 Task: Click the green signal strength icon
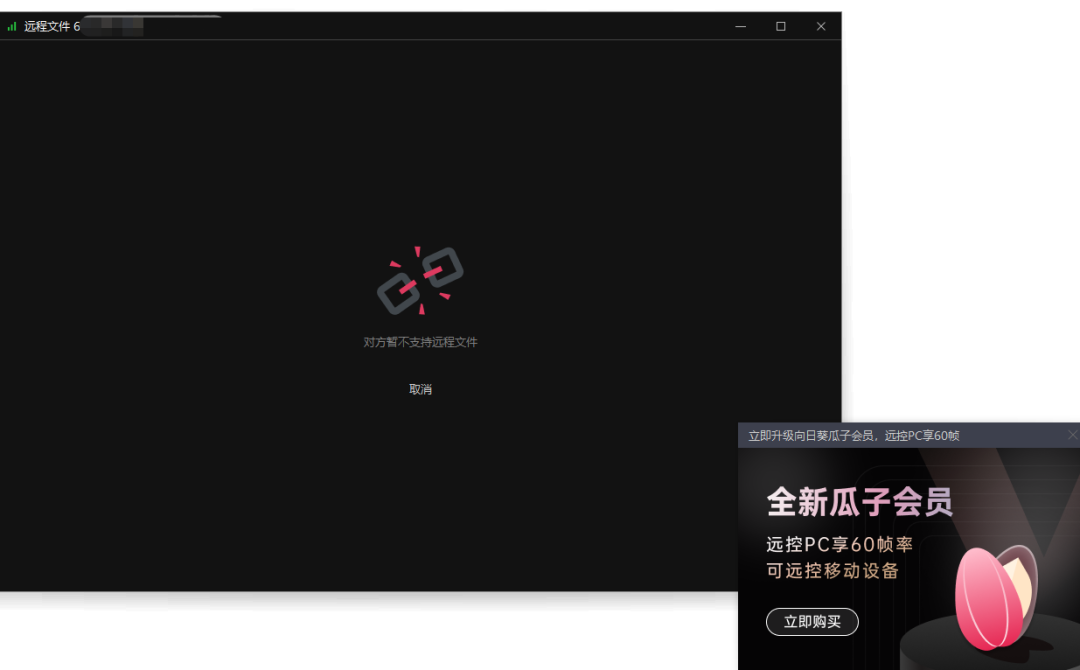pos(12,27)
